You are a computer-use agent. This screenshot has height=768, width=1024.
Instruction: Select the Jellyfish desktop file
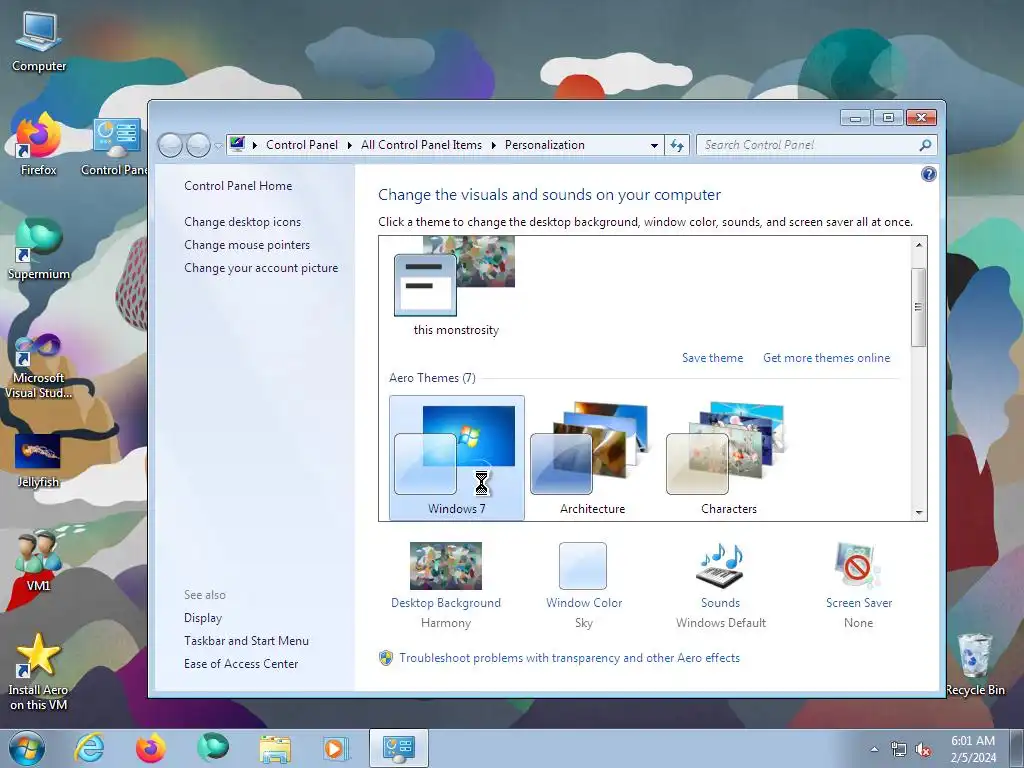[x=38, y=461]
